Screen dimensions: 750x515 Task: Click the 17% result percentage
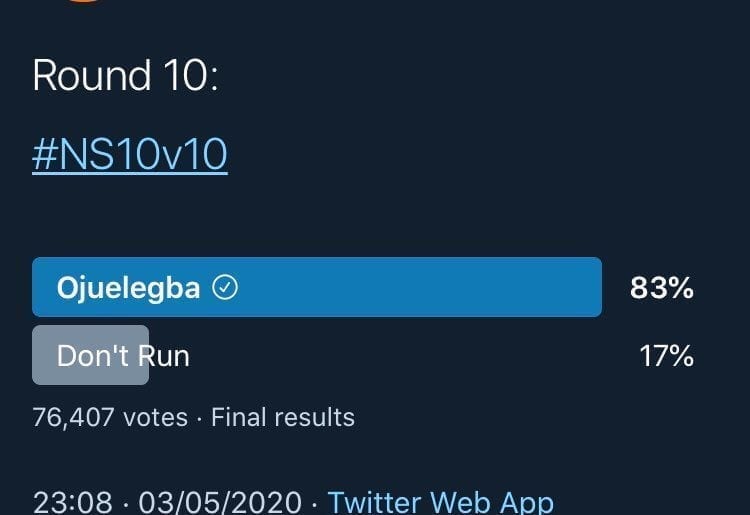666,355
